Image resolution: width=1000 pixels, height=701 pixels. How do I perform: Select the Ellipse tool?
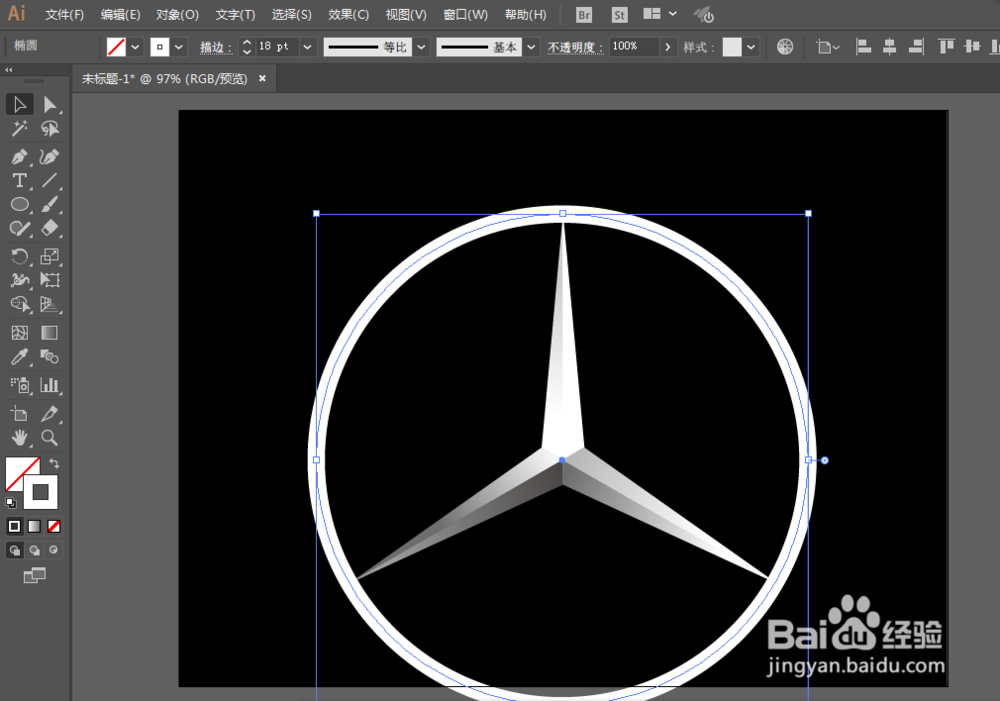20,205
